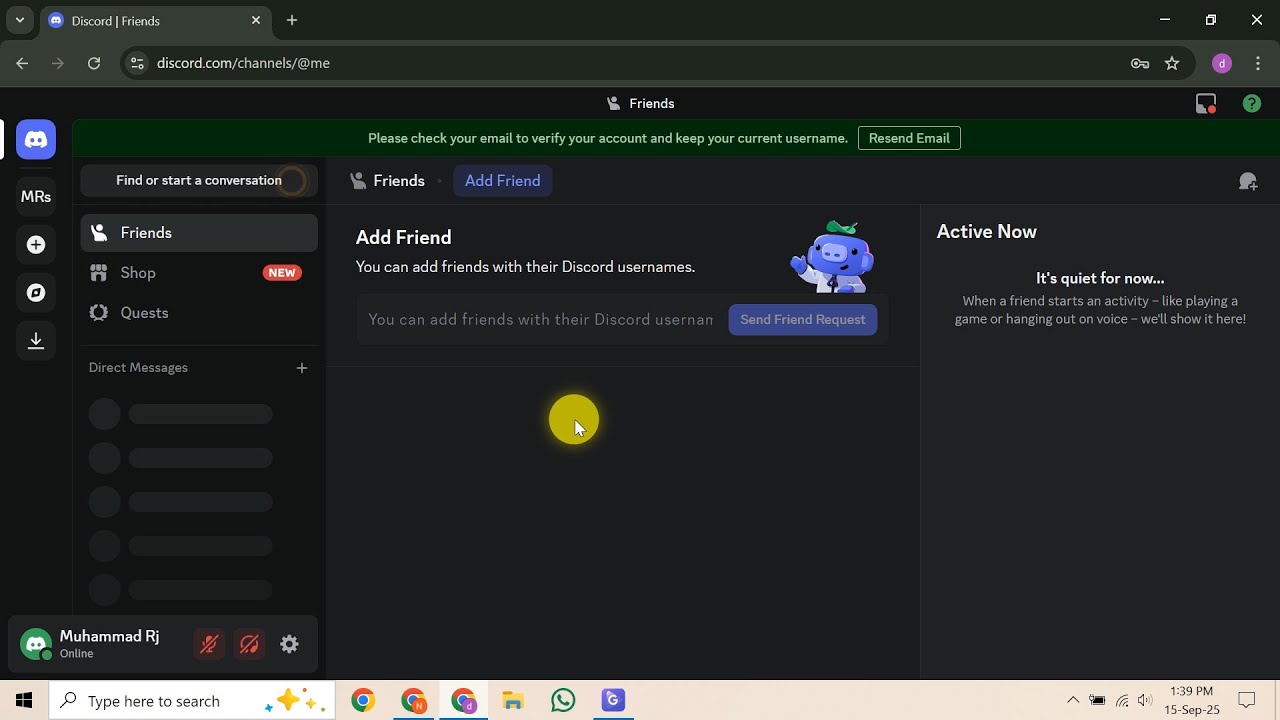Click Resend Email button

coord(909,138)
